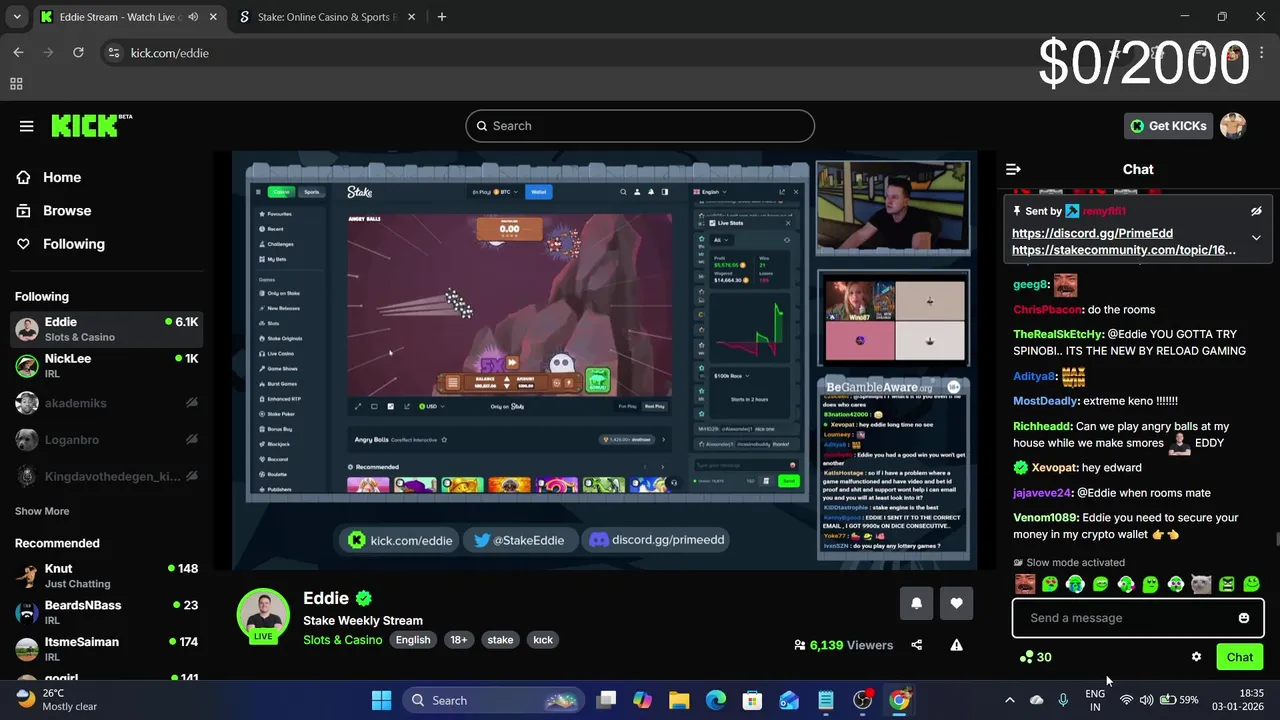Image resolution: width=1280 pixels, height=720 pixels.
Task: Open the stakecommunity.com pinned link
Action: [1123, 250]
